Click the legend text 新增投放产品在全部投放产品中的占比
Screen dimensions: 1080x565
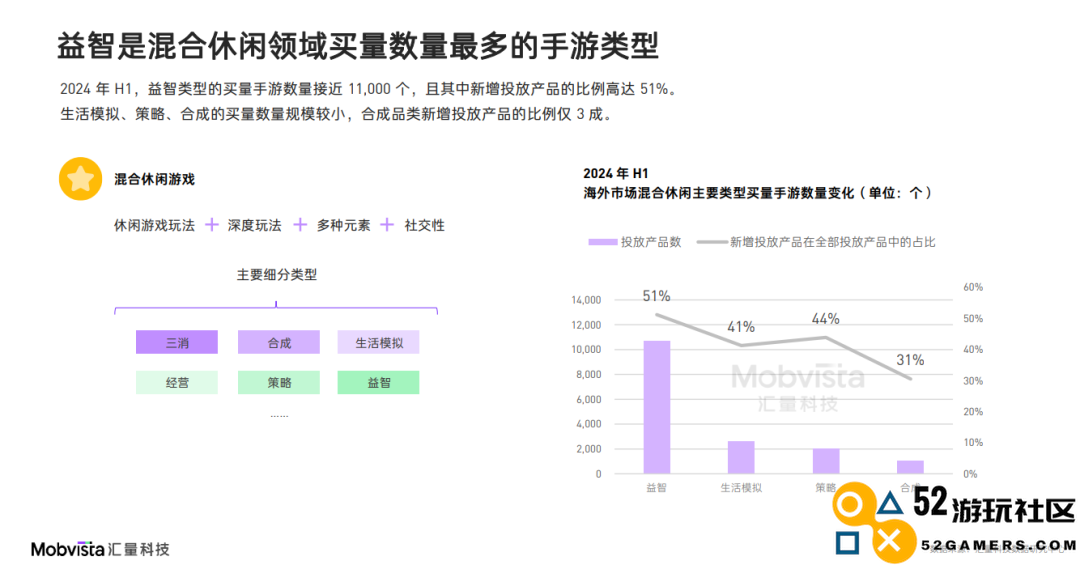click(833, 242)
